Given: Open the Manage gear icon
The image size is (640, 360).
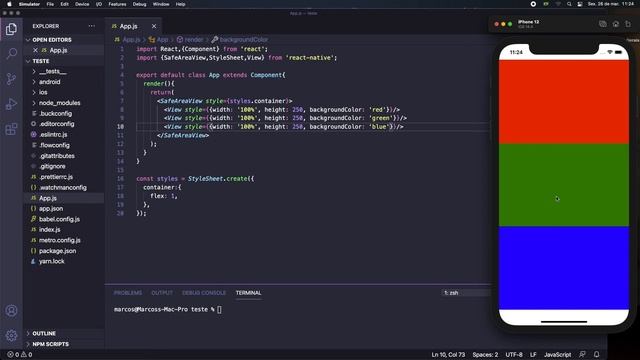Looking at the screenshot, I should 11,336.
